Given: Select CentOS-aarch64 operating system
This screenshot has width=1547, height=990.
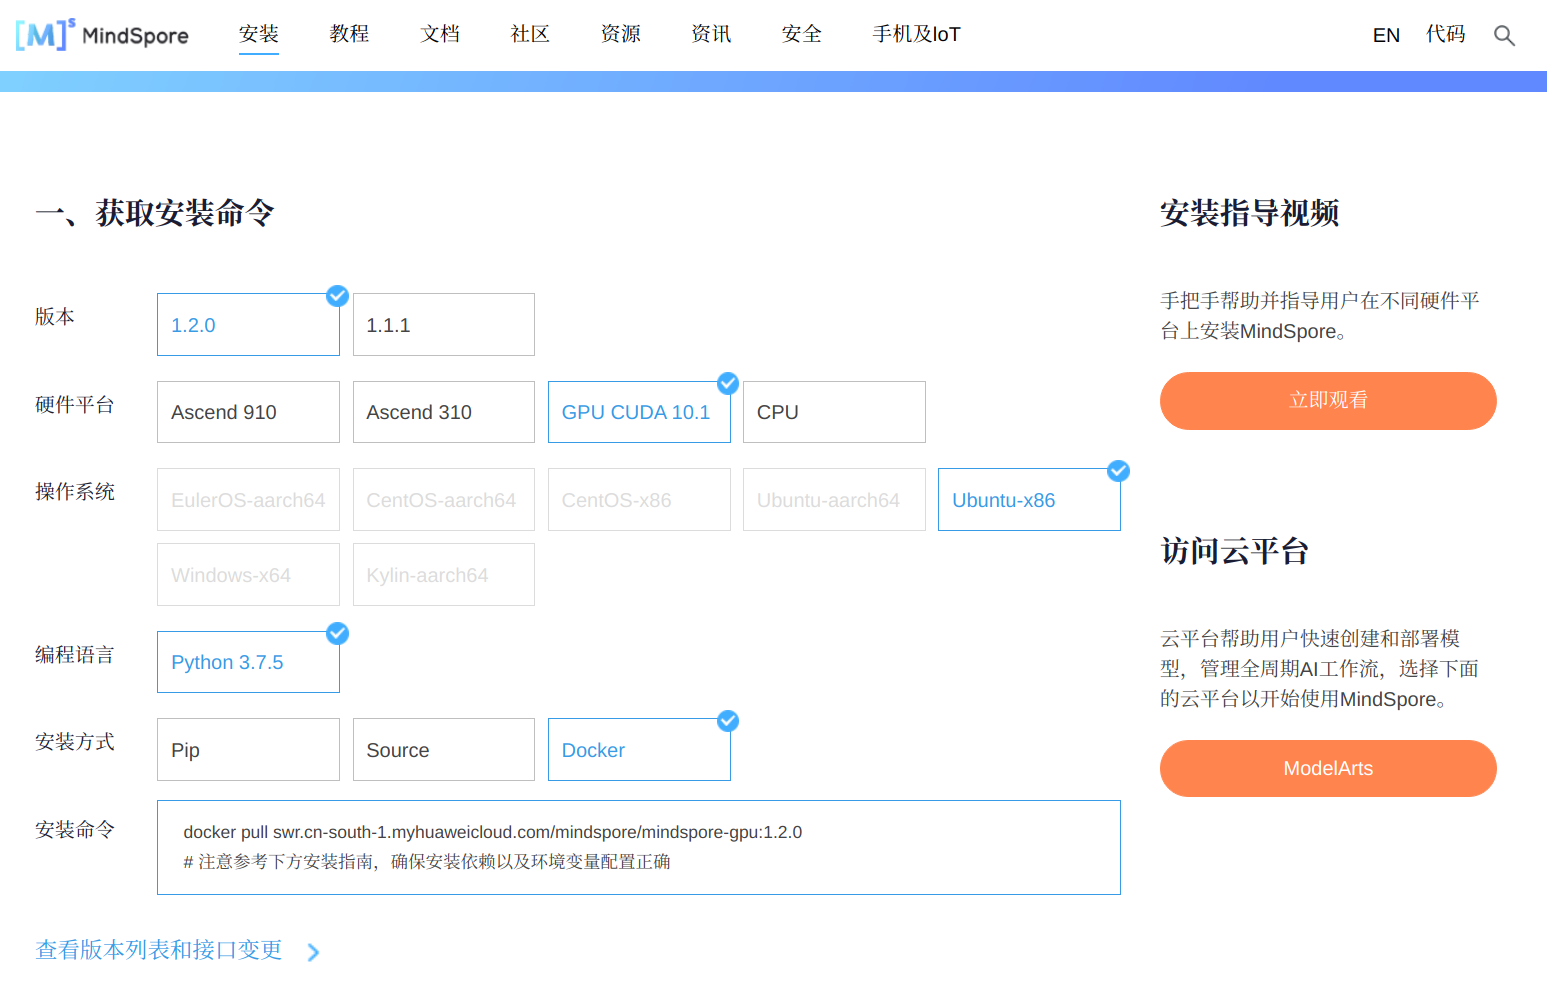Looking at the screenshot, I should tap(444, 500).
